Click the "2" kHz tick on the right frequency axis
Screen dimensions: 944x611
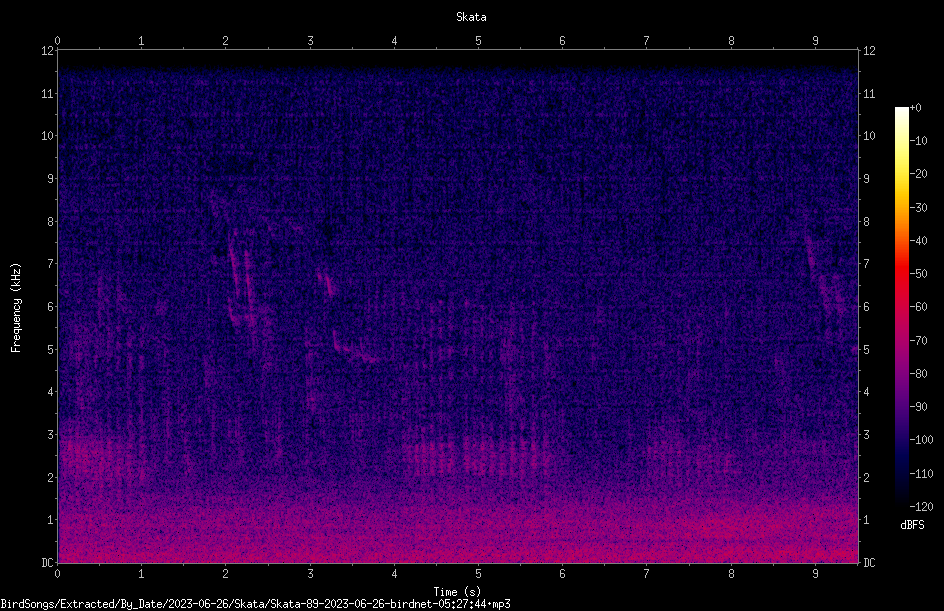click(x=867, y=477)
